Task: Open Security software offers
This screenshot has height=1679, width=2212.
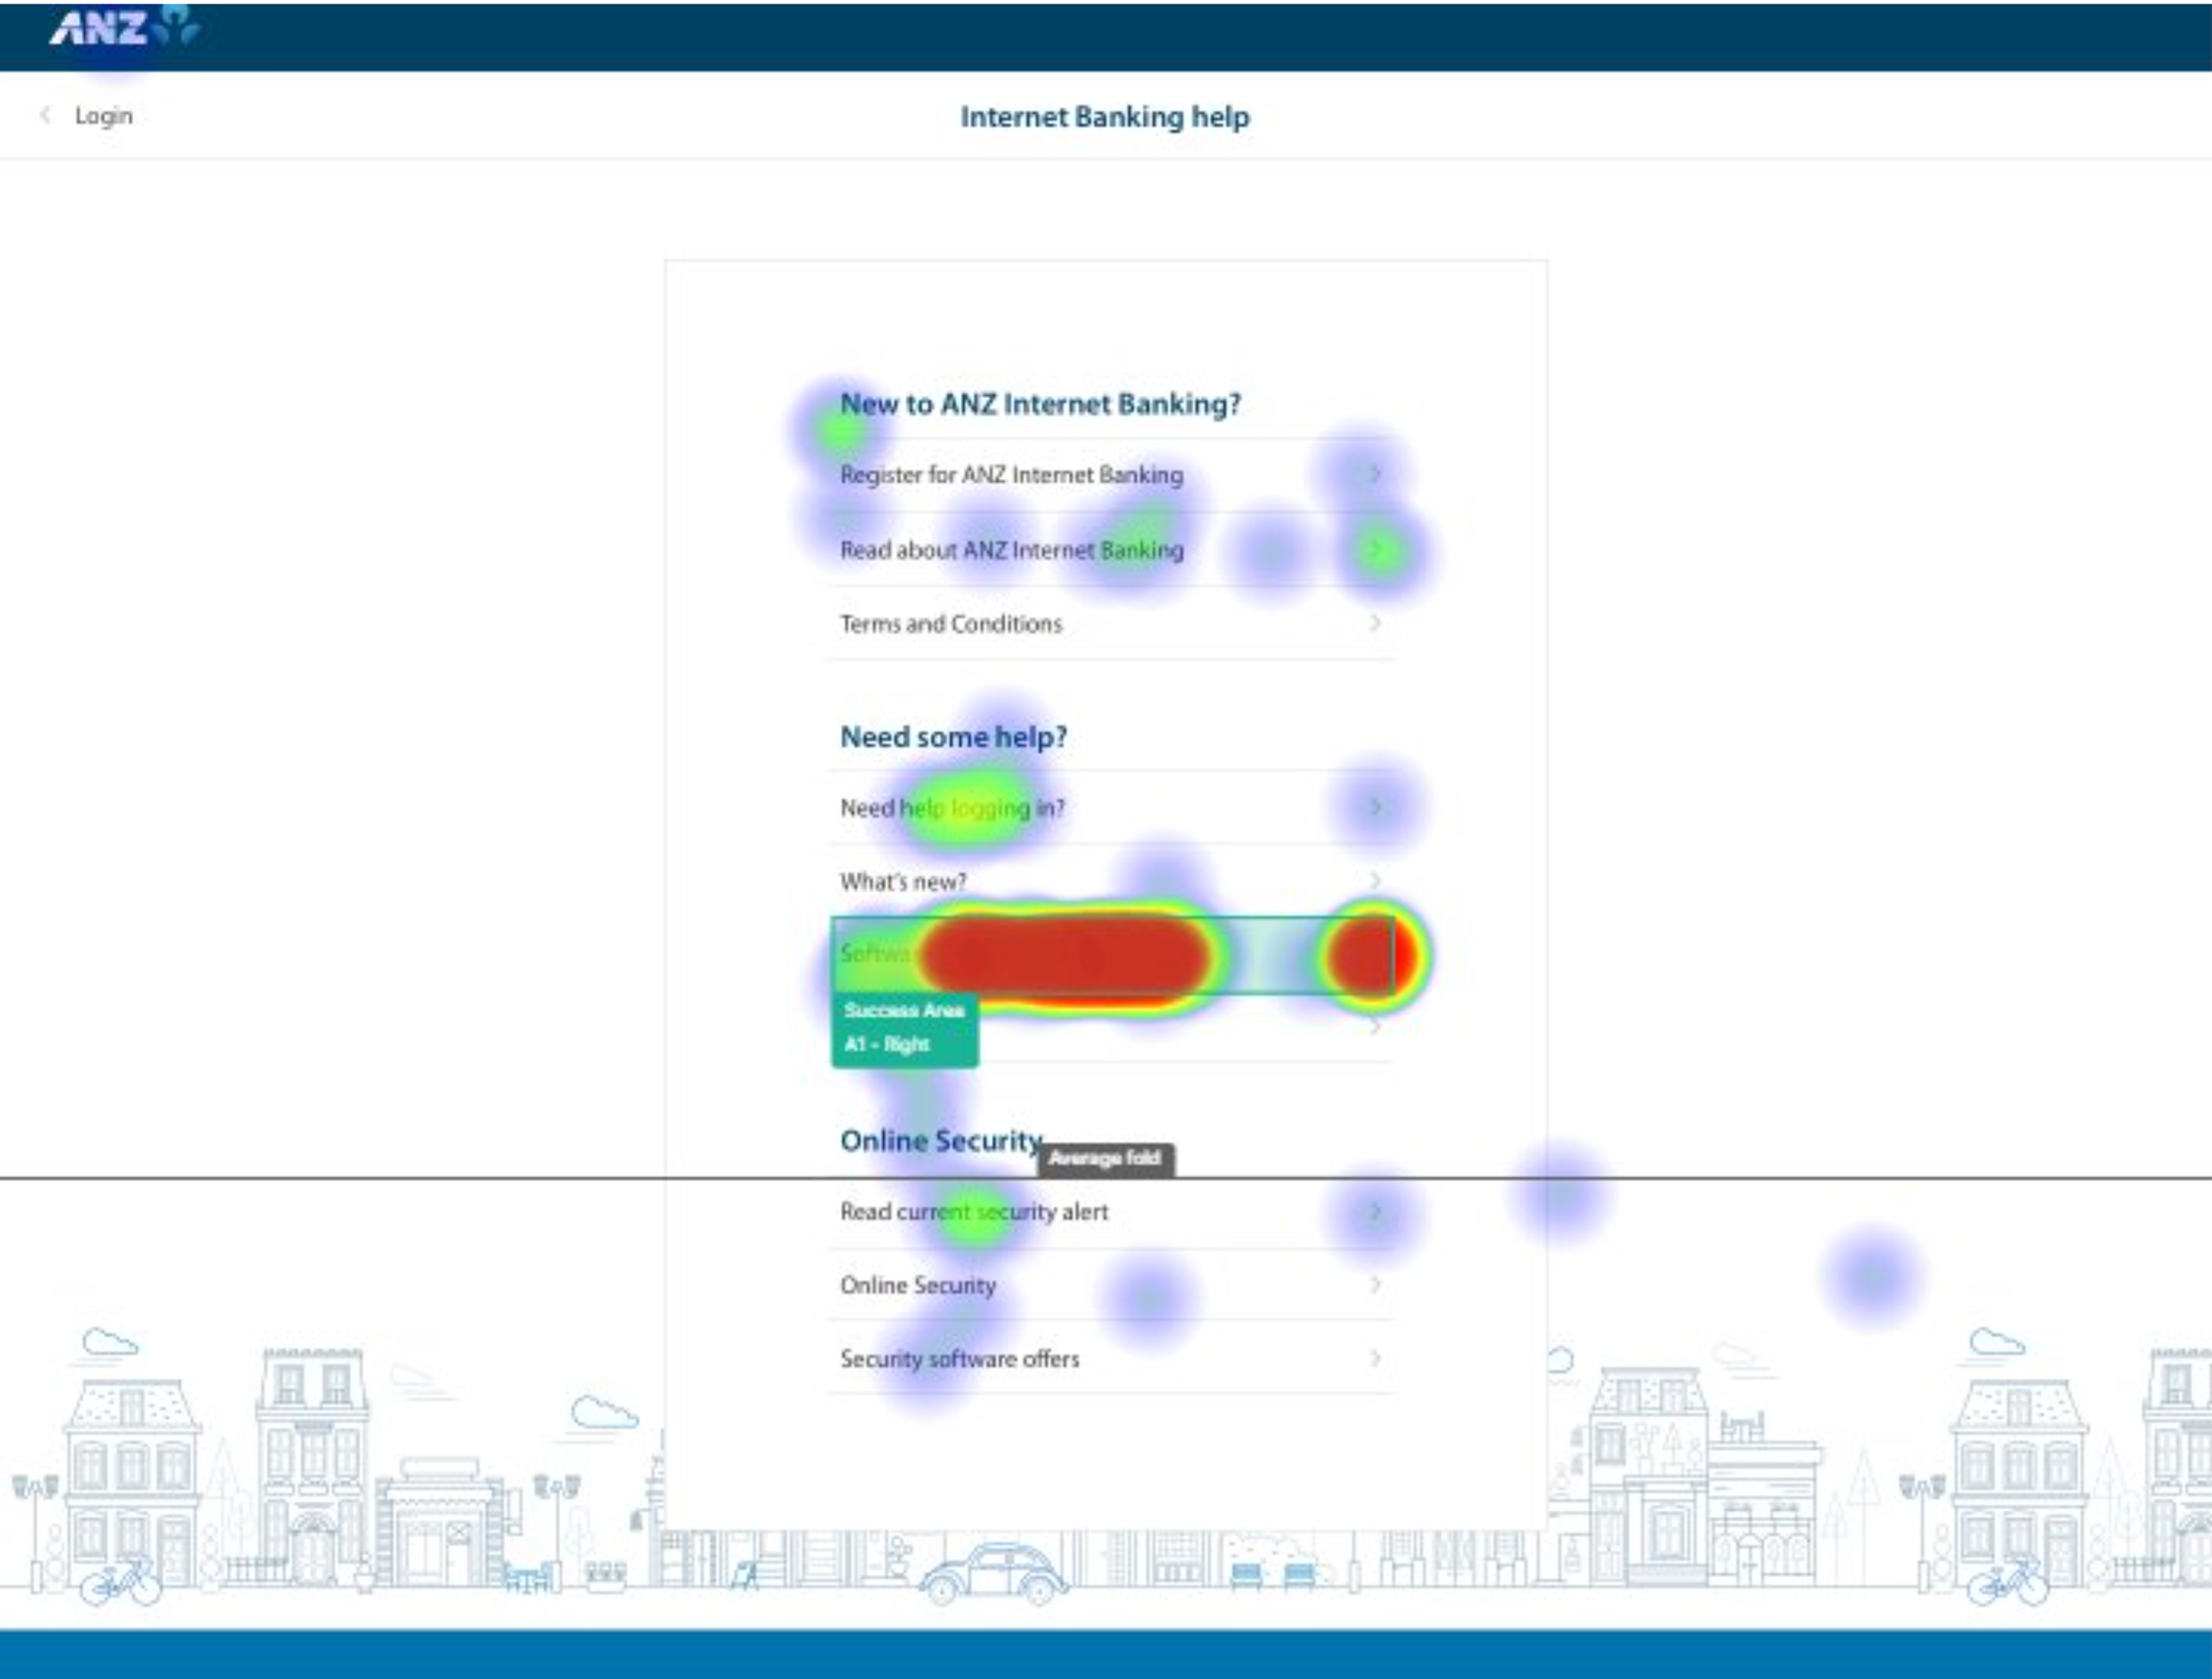Action: (959, 1359)
